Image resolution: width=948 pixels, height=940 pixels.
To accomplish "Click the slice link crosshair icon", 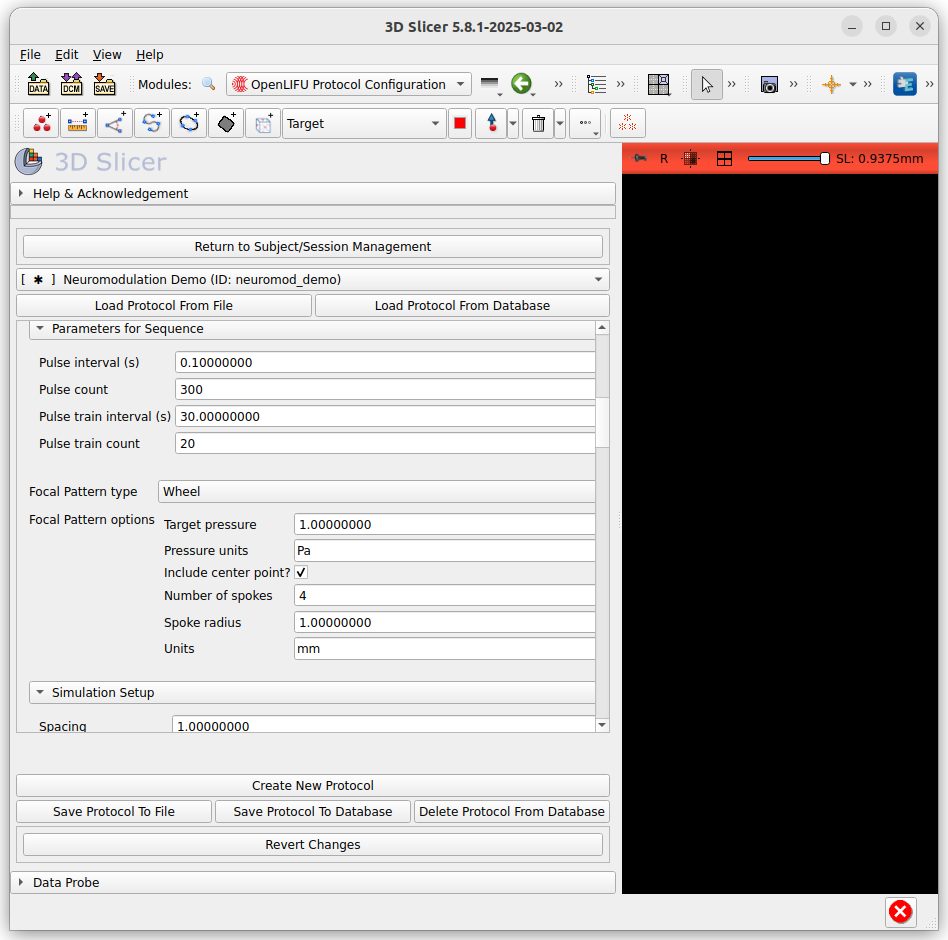I will pos(690,158).
